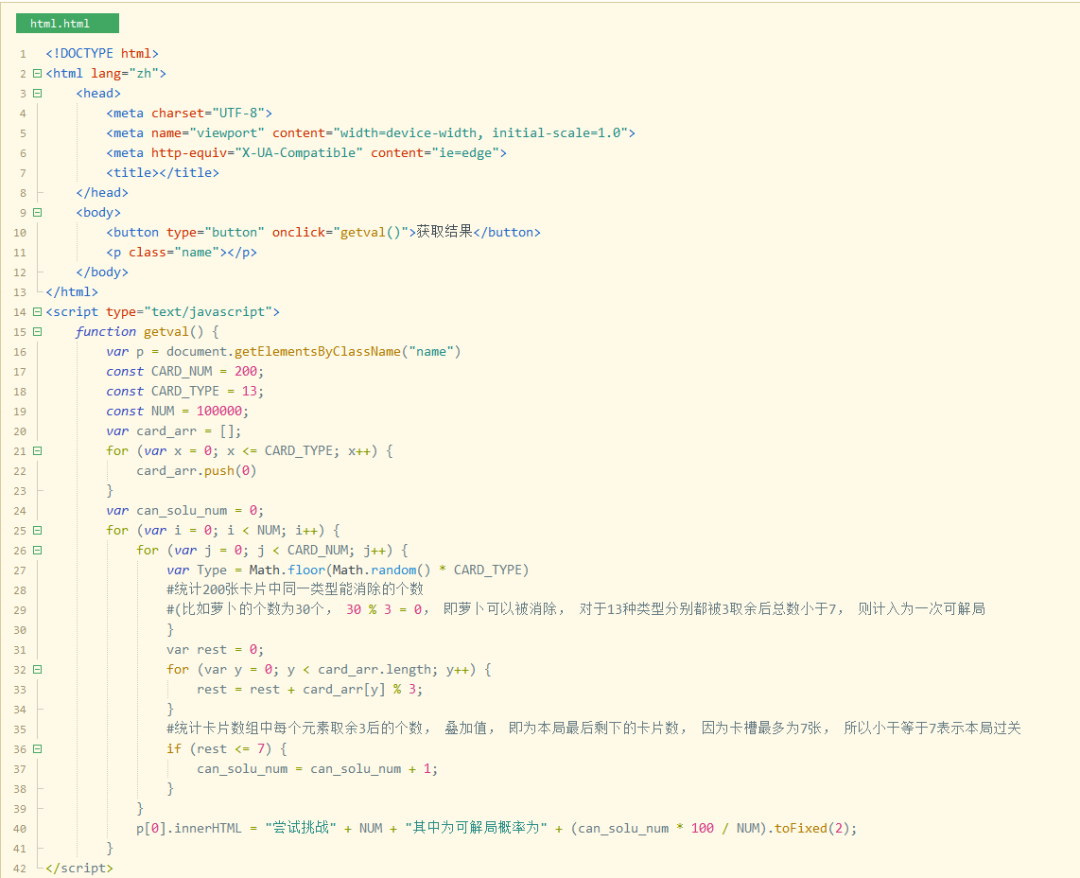Viewport: 1080px width, 878px height.
Task: Click the closing </script> tag on line 42
Action: coord(79,868)
